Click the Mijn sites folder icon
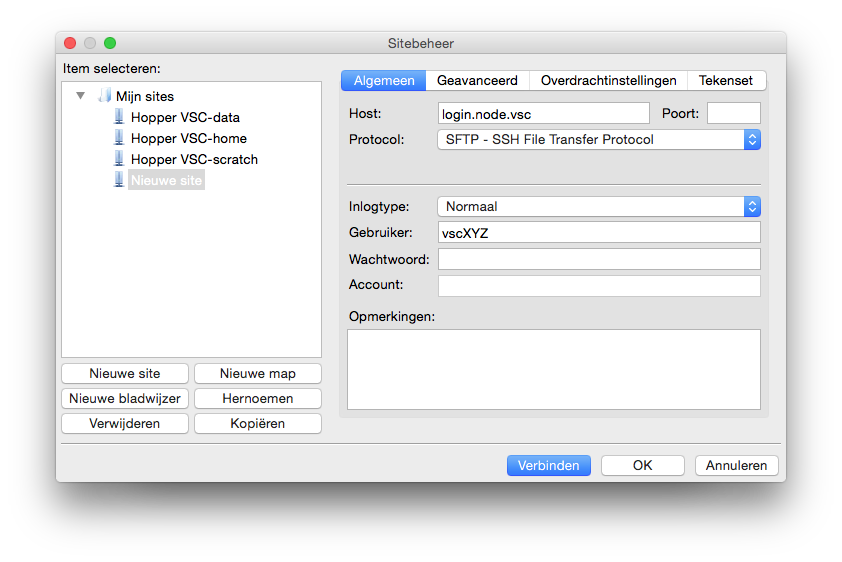The width and height of the screenshot is (842, 562). click(105, 96)
